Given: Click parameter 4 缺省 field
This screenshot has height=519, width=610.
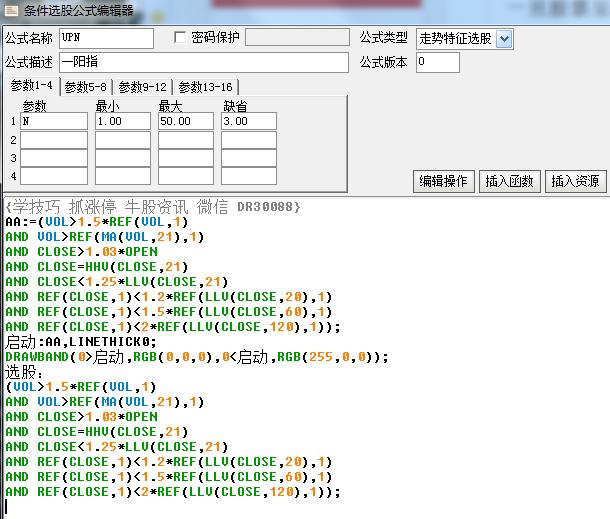Looking at the screenshot, I should [x=249, y=176].
